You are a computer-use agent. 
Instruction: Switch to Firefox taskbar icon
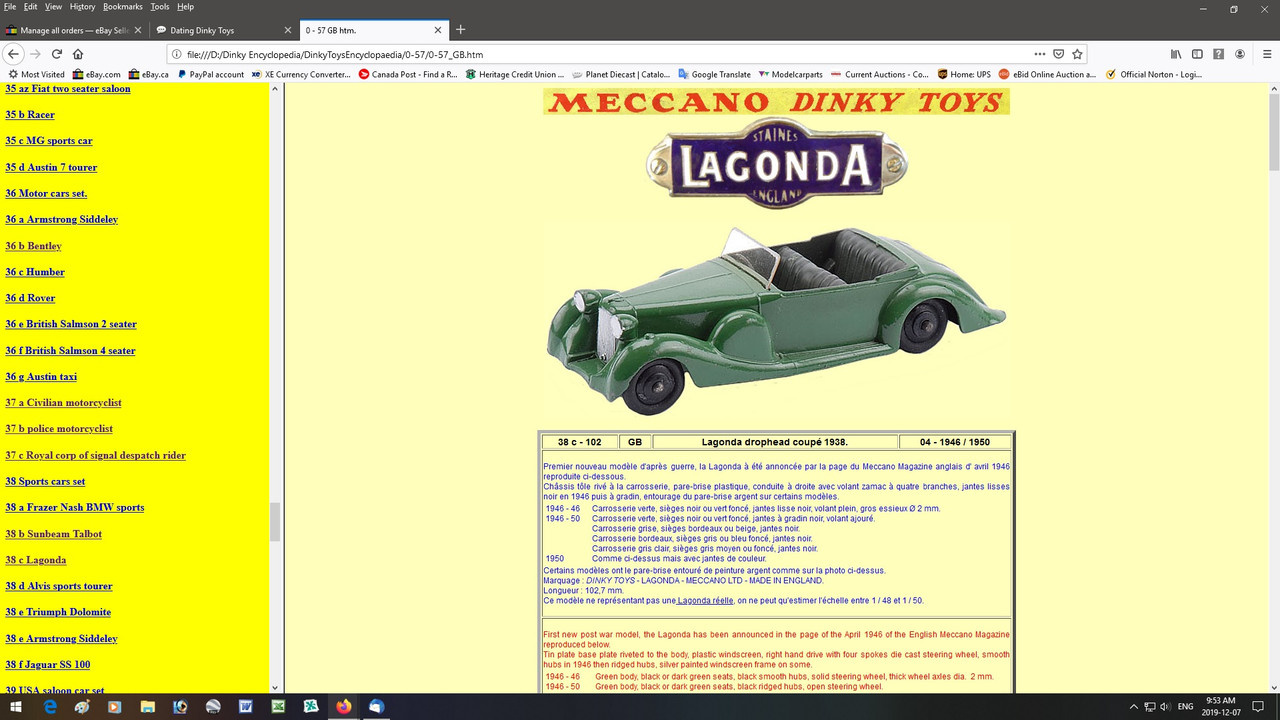(343, 707)
